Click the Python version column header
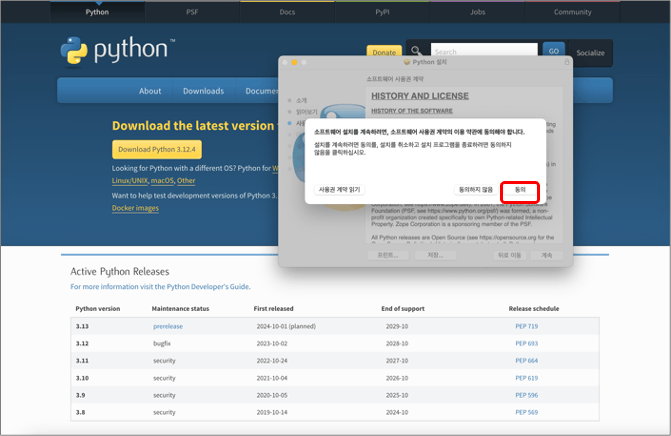The image size is (671, 436). (98, 308)
